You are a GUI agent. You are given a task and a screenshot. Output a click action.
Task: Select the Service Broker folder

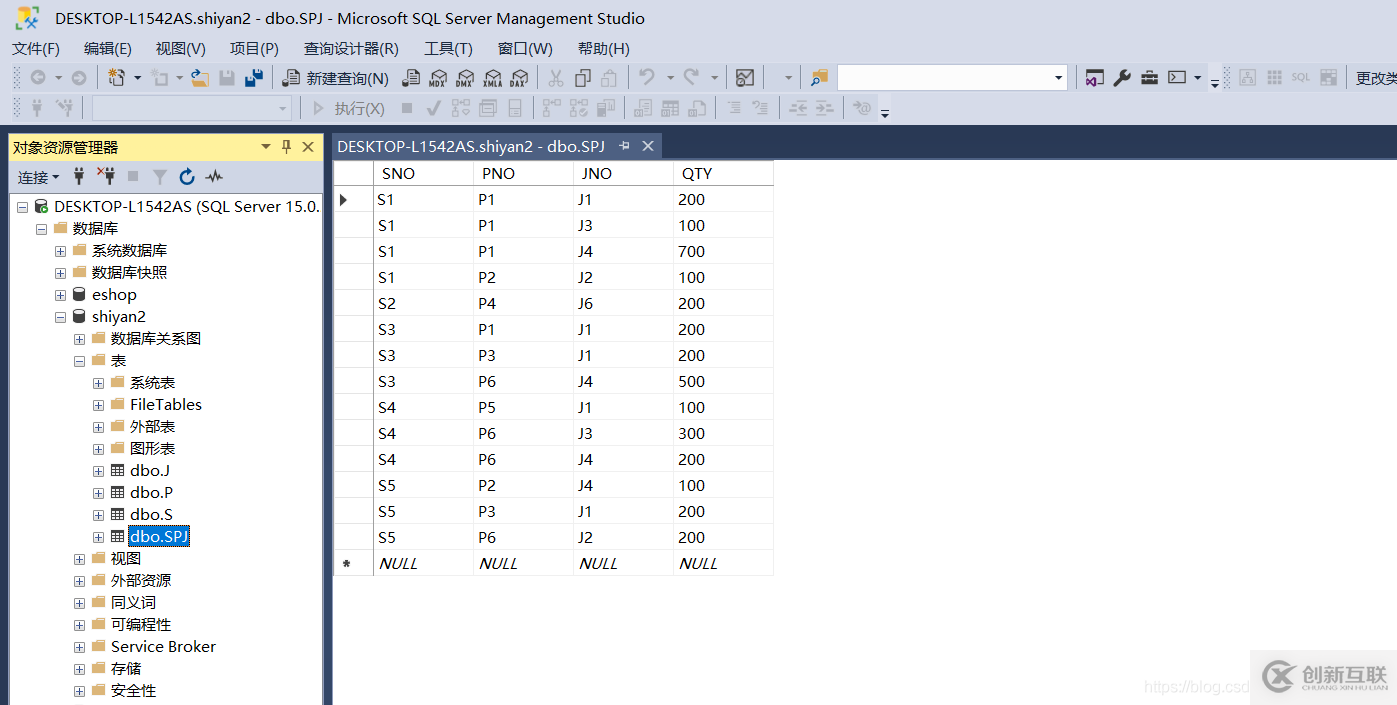(163, 646)
